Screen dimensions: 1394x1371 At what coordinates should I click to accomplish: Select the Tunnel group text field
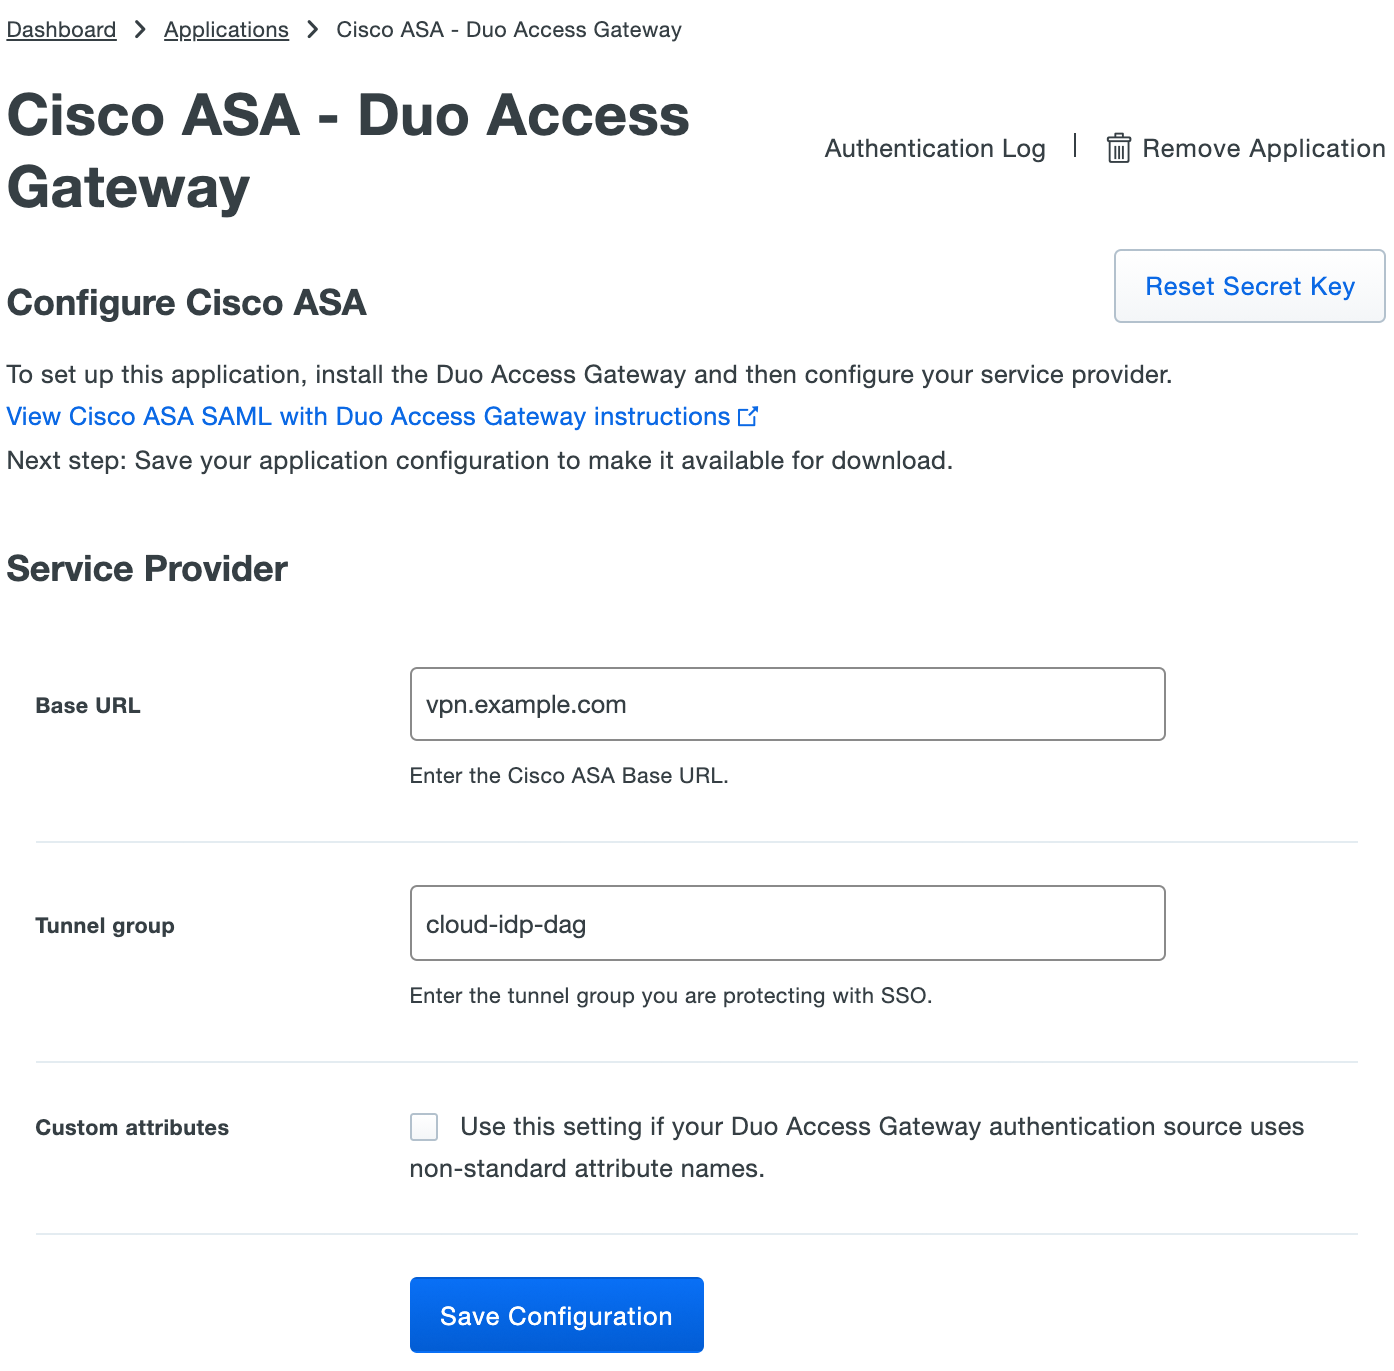(787, 923)
